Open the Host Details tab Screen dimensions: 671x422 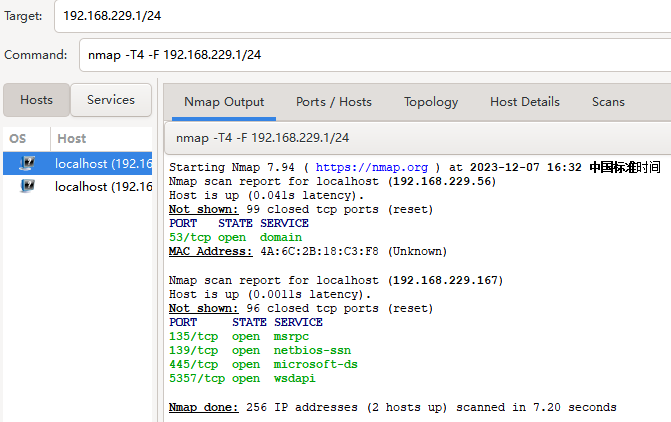click(x=525, y=102)
